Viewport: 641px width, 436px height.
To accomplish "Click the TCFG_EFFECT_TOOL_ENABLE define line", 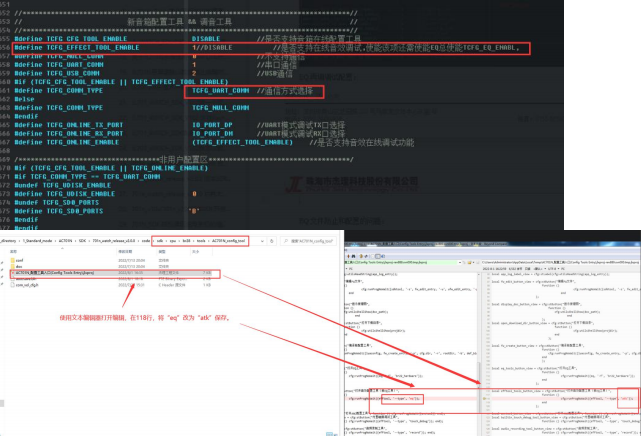I will point(267,48).
